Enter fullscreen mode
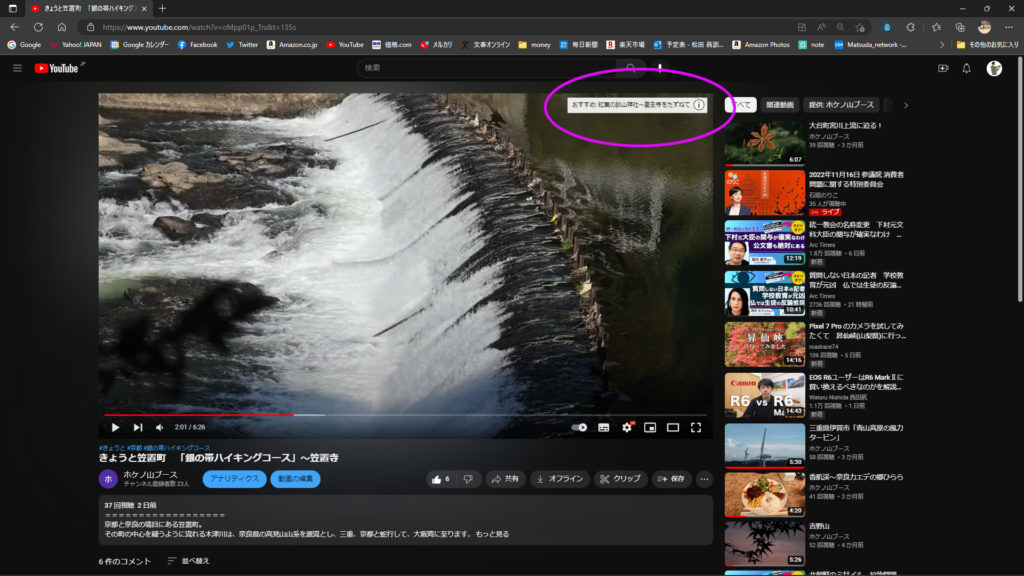This screenshot has height=576, width=1024. tap(696, 427)
